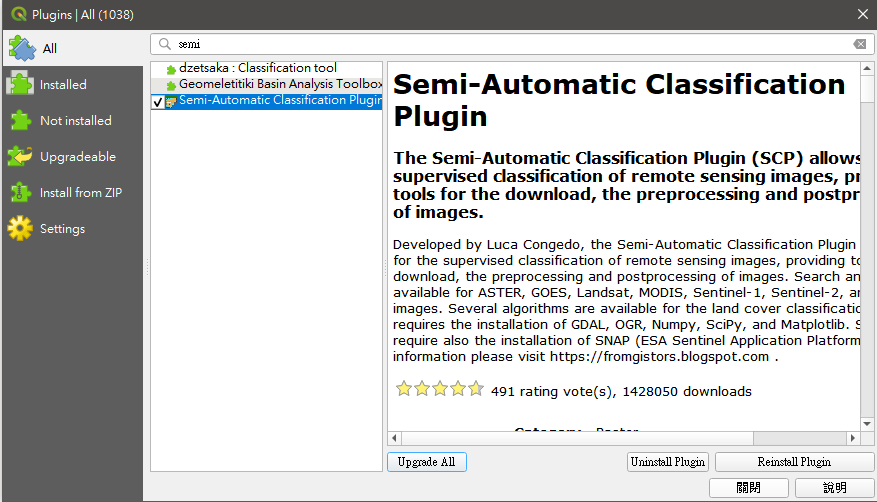Click Semi-Automatic Classification Plugin list icon
The image size is (877, 502).
click(x=171, y=102)
